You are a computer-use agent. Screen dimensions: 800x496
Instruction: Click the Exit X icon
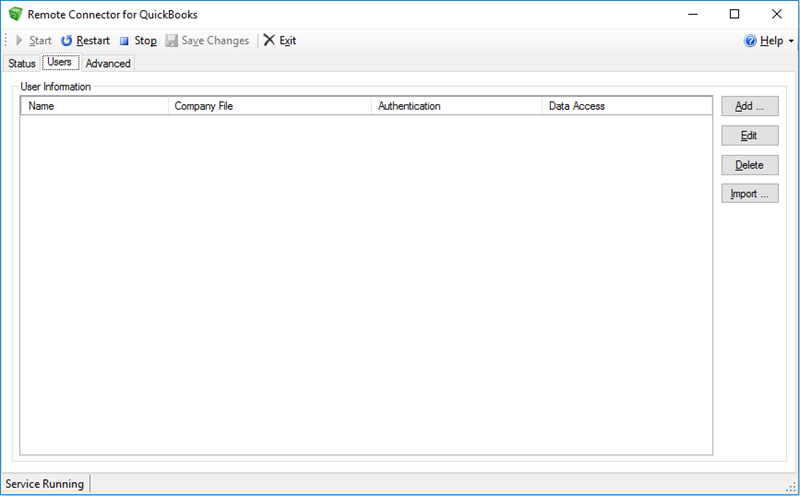point(269,40)
